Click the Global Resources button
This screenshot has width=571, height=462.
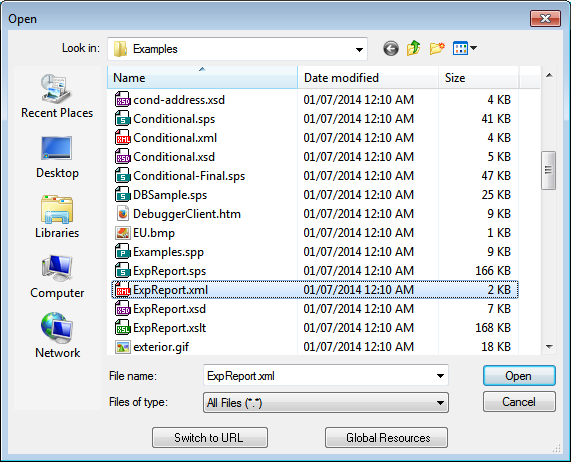(x=386, y=438)
